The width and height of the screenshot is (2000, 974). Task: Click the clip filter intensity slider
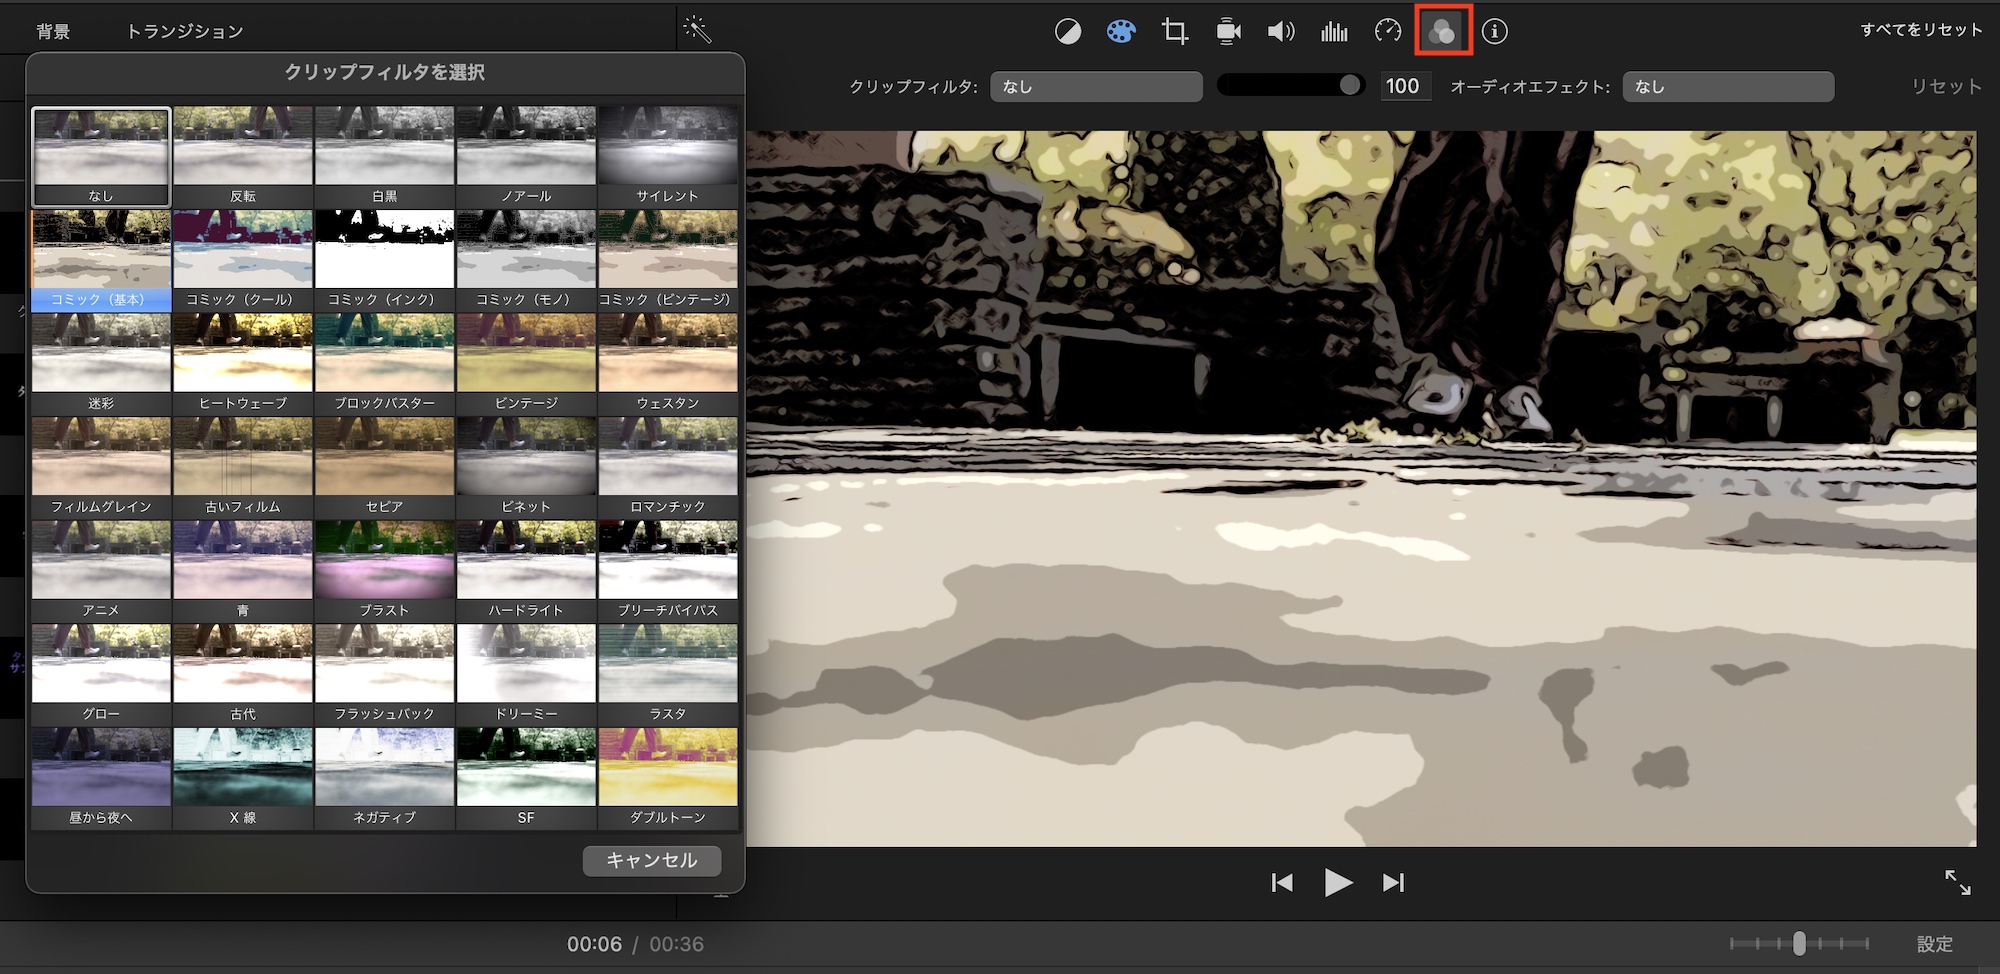tap(1290, 86)
